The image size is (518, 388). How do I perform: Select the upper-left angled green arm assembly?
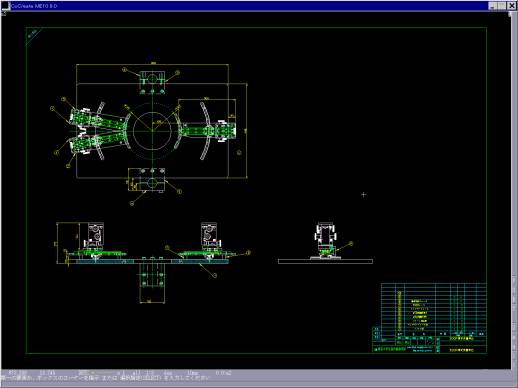(x=98, y=120)
